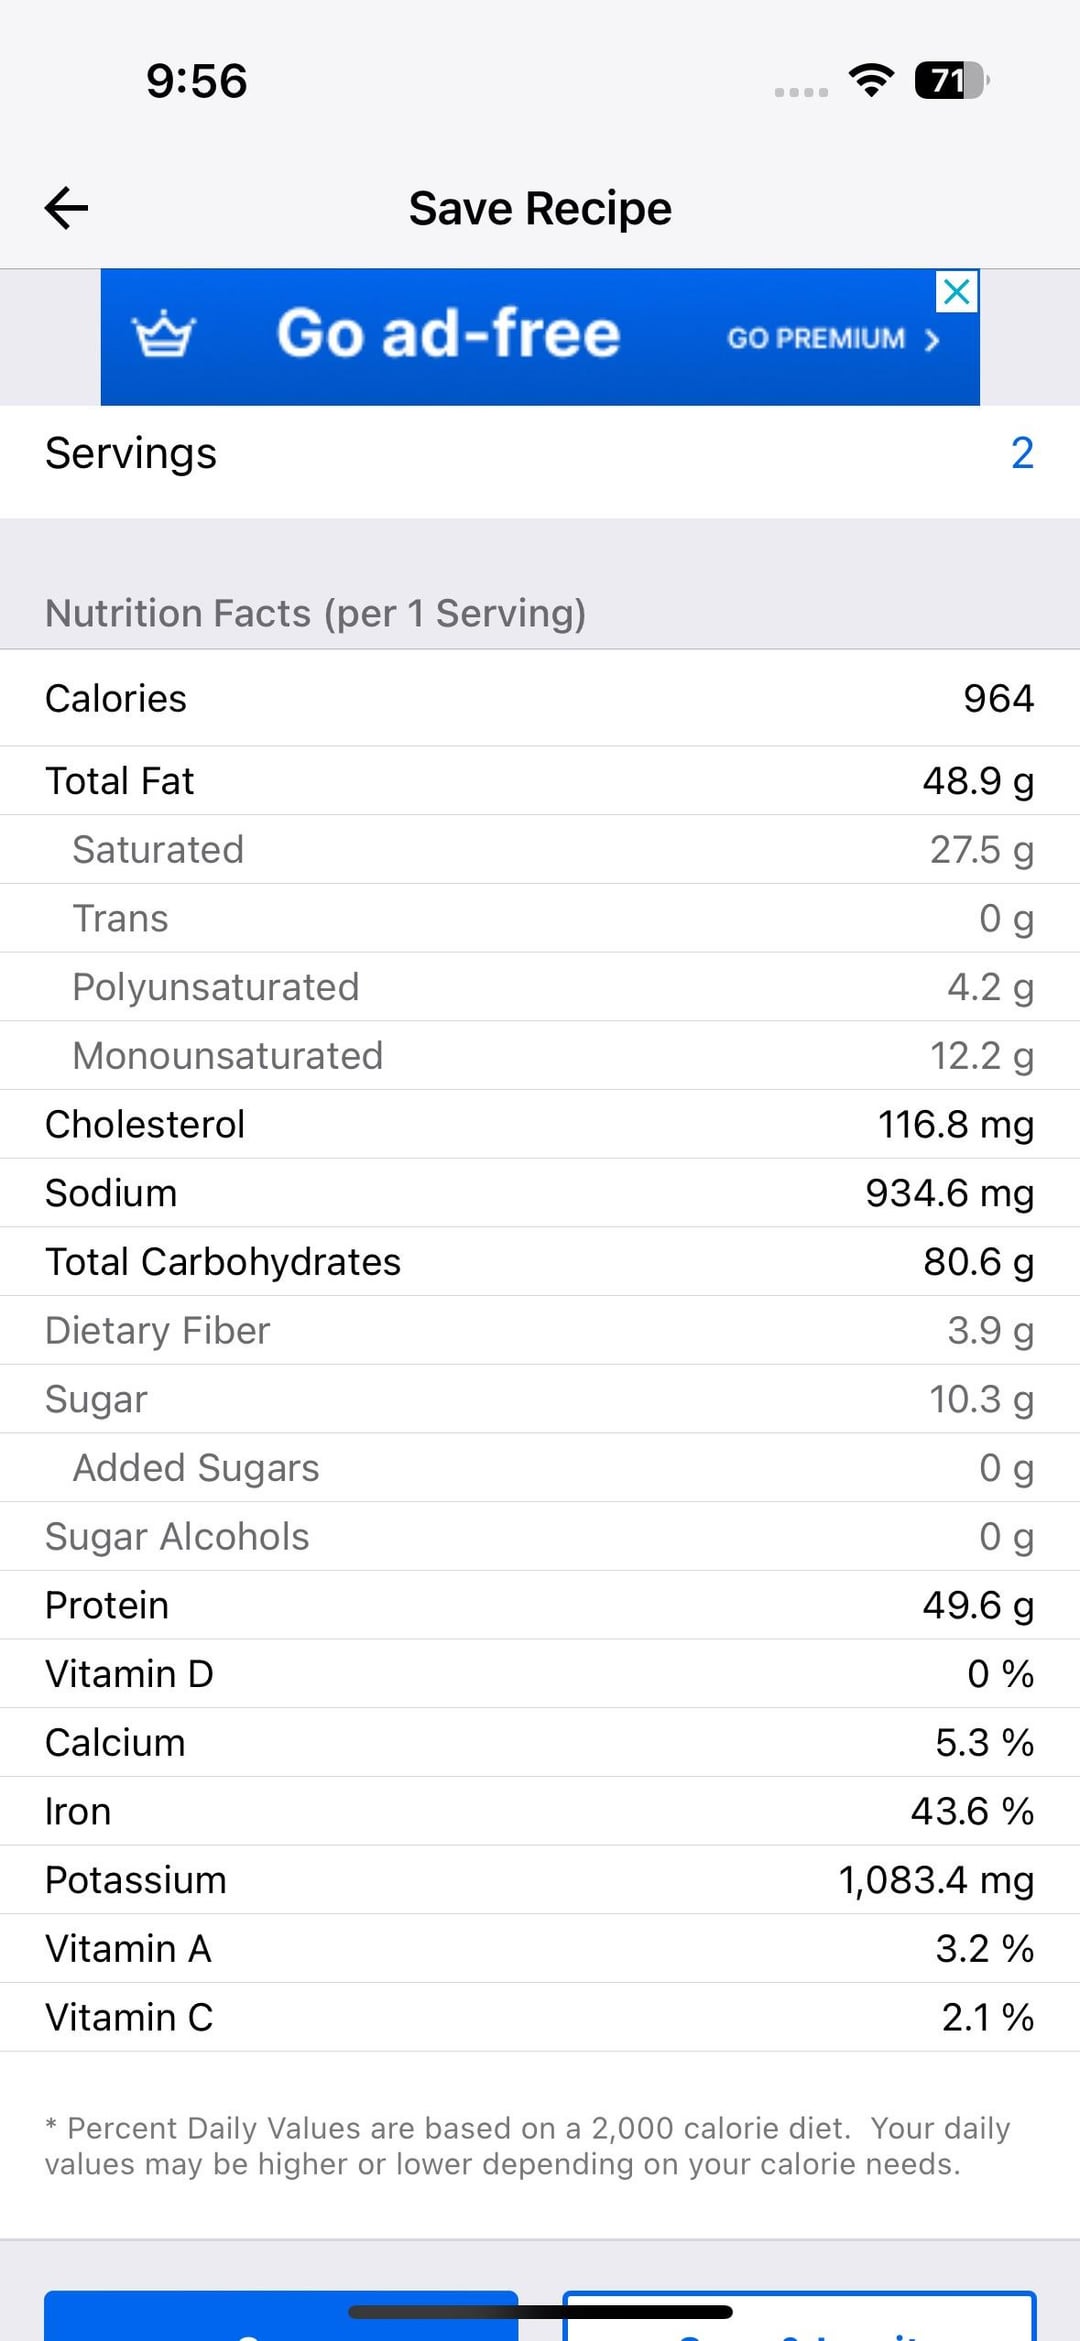
Task: Tap the Protein row
Action: (540, 1605)
